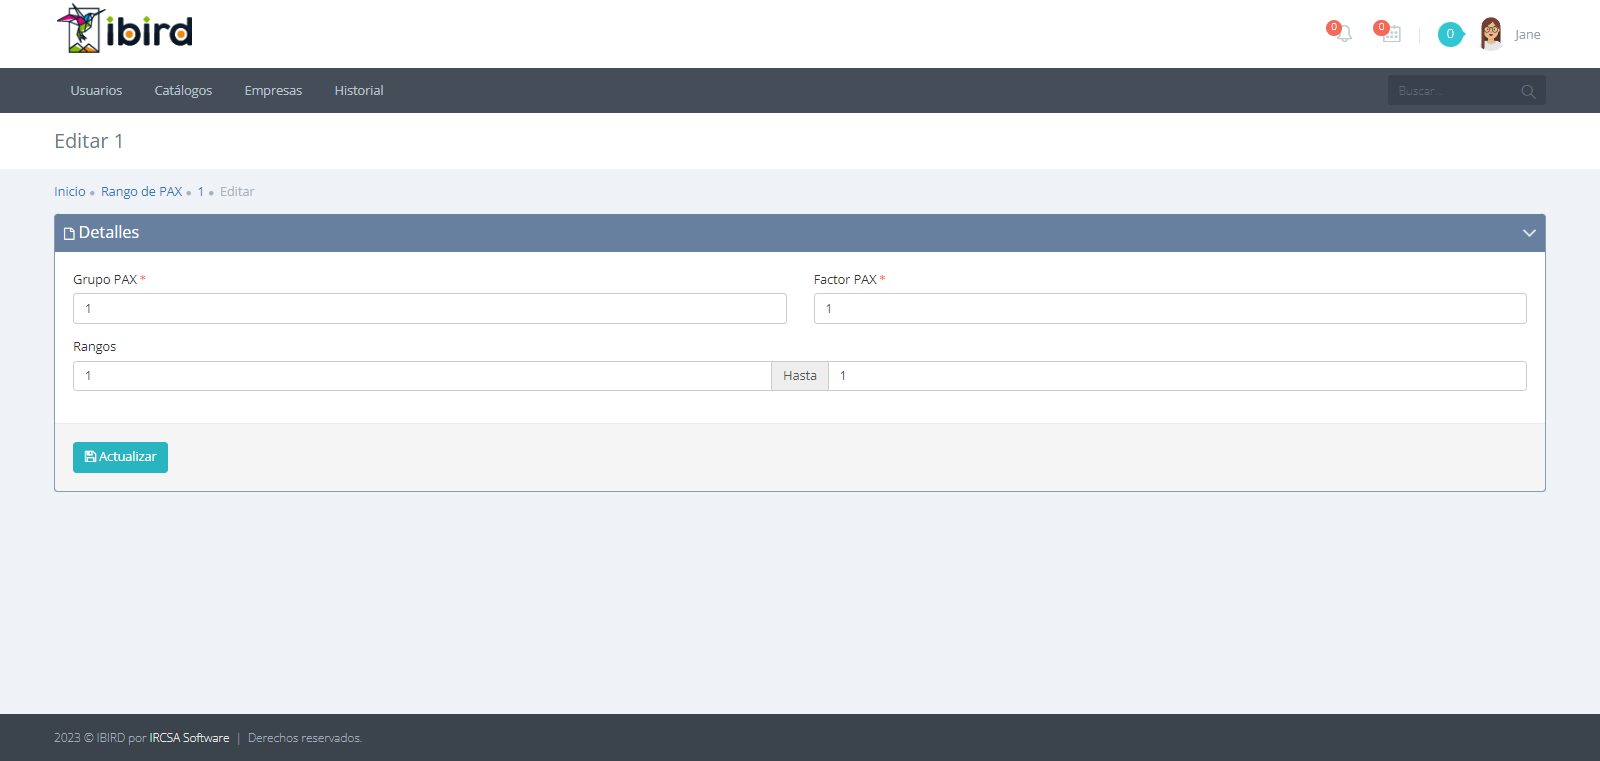Click the Derechos reservados footer text
The width and height of the screenshot is (1600, 761).
pos(305,738)
